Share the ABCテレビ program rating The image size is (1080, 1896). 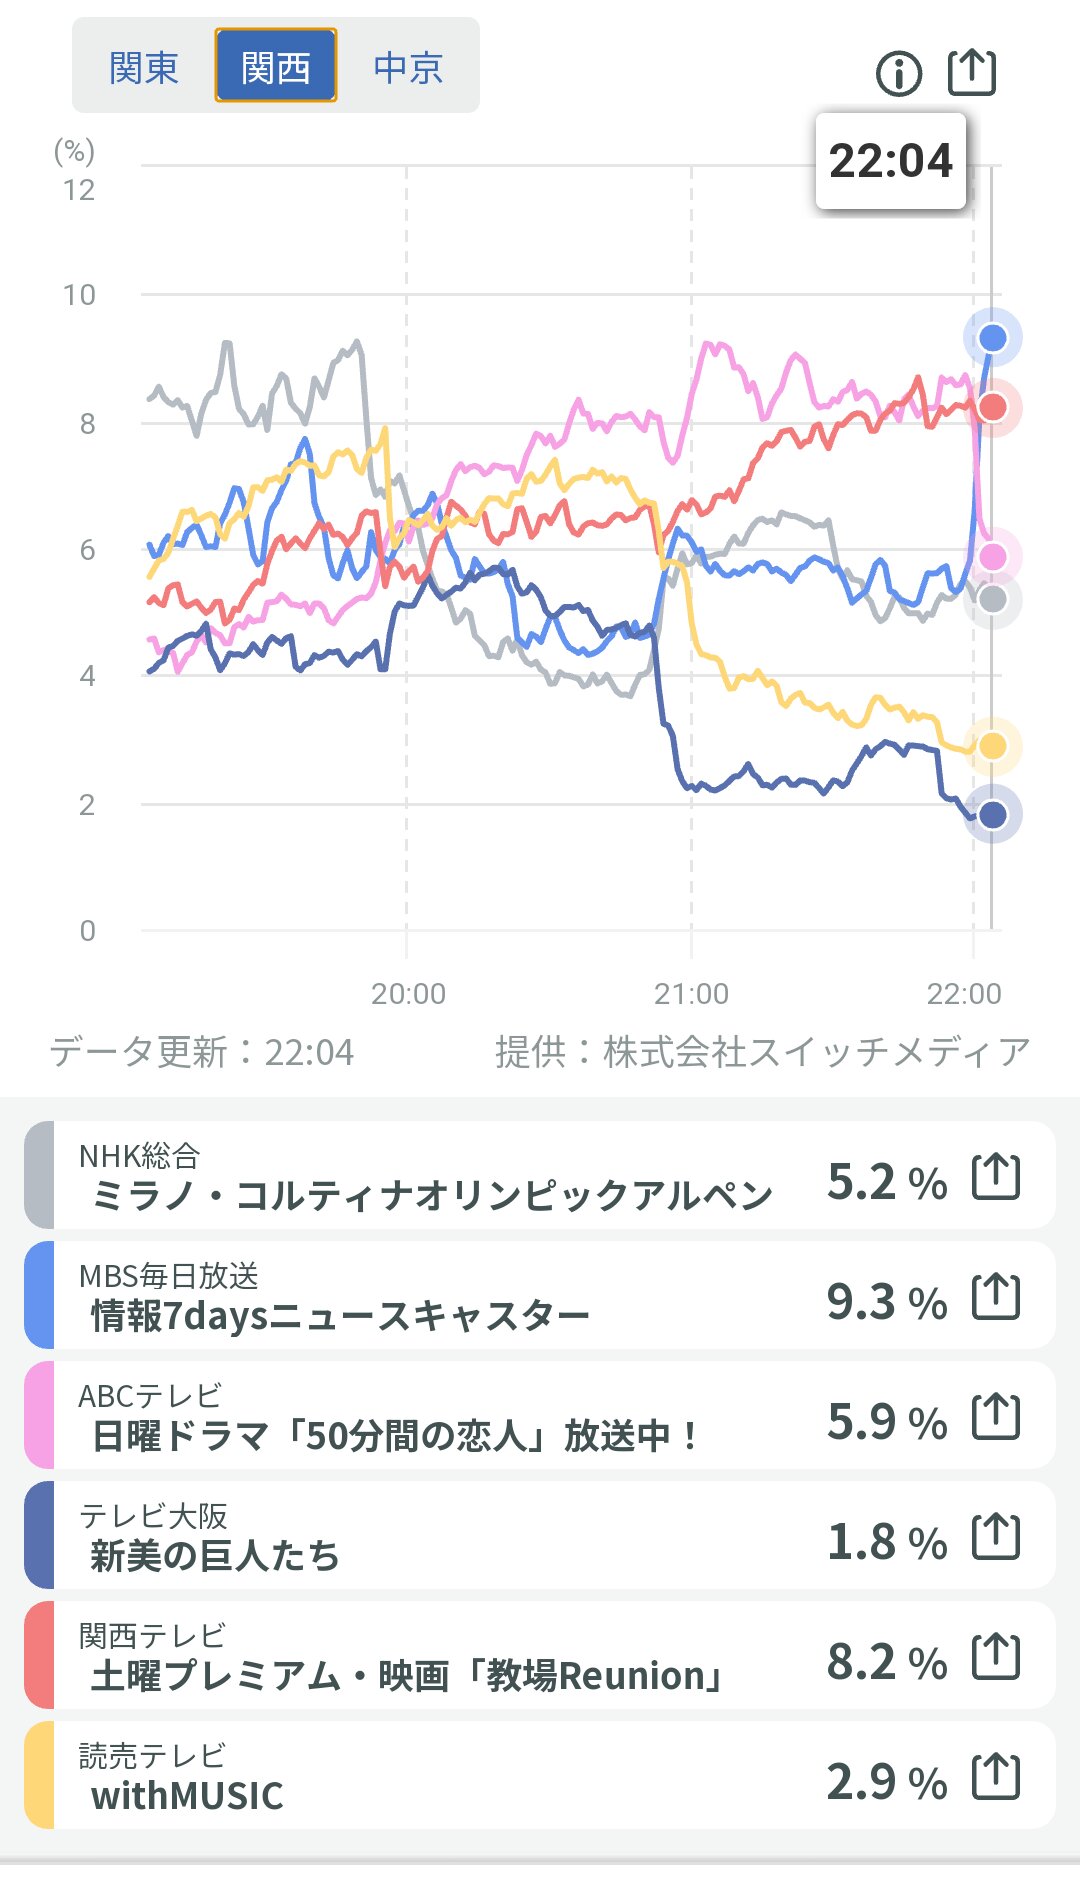[x=996, y=1416]
